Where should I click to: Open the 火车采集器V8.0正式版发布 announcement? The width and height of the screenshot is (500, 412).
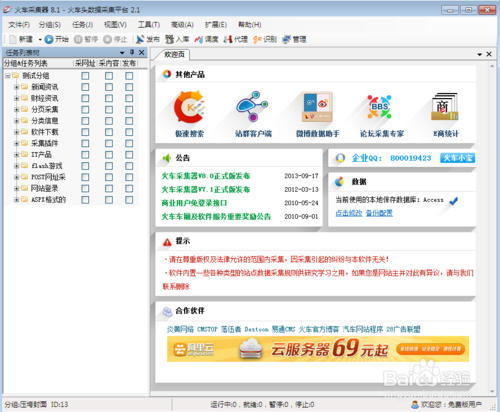(x=206, y=176)
